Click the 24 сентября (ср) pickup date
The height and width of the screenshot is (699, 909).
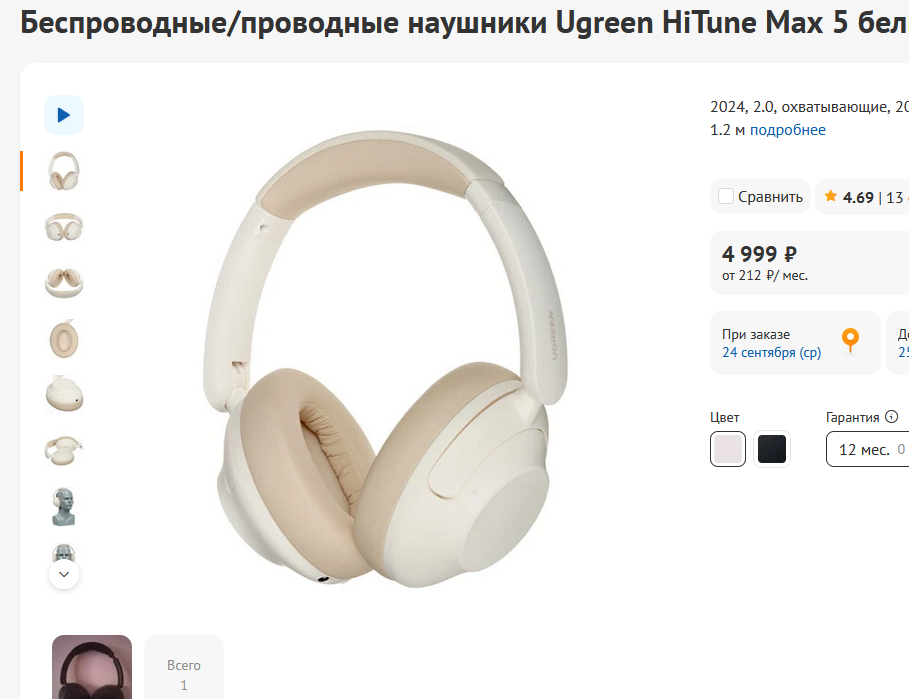click(771, 352)
